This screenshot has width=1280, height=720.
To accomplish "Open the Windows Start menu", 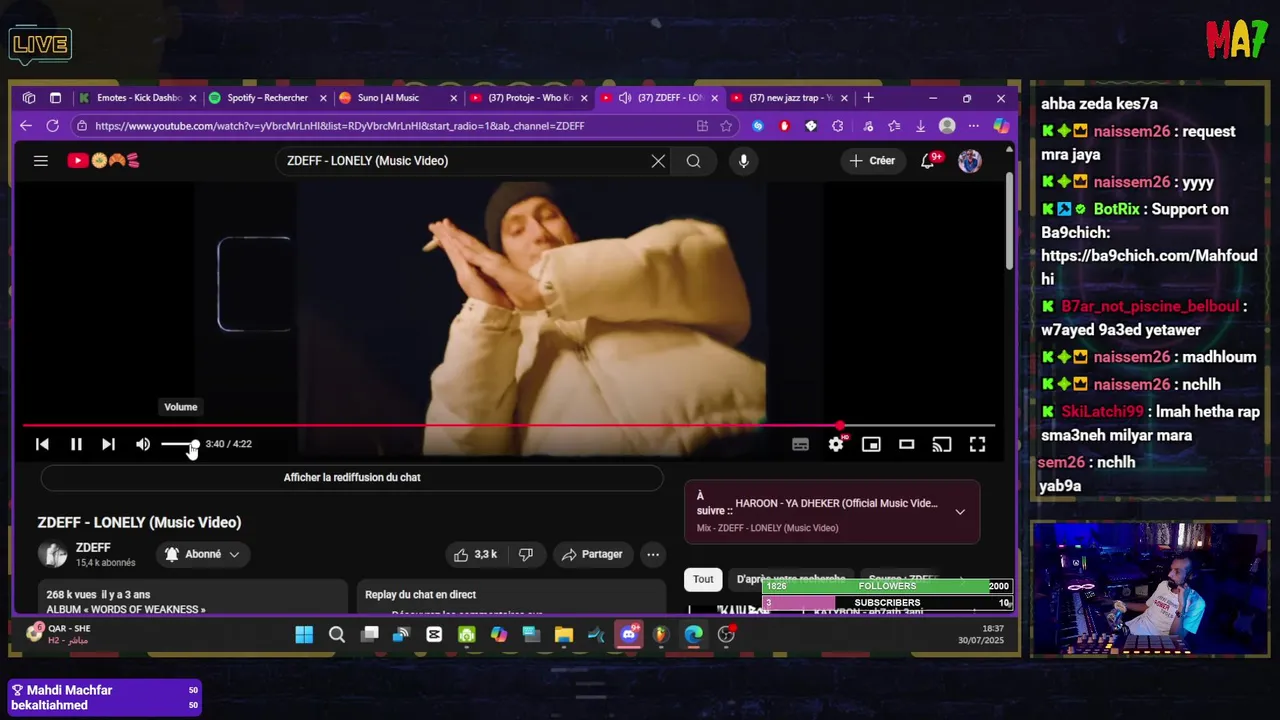I will [x=304, y=634].
